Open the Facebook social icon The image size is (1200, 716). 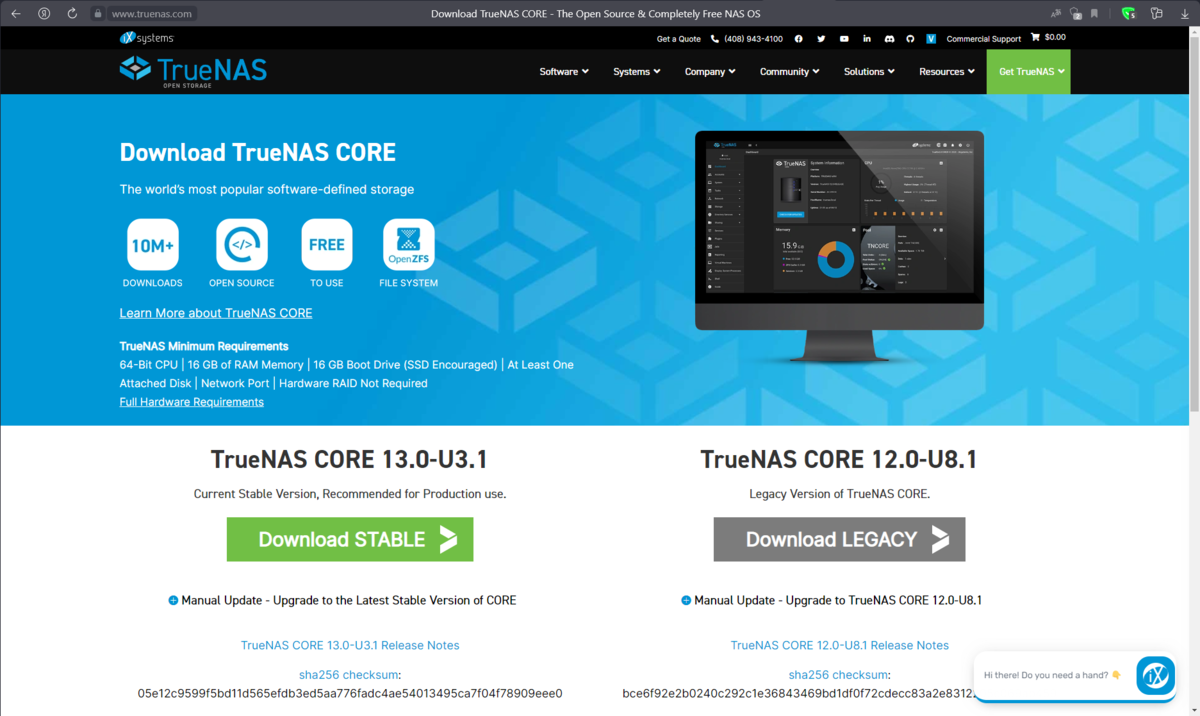pos(798,39)
